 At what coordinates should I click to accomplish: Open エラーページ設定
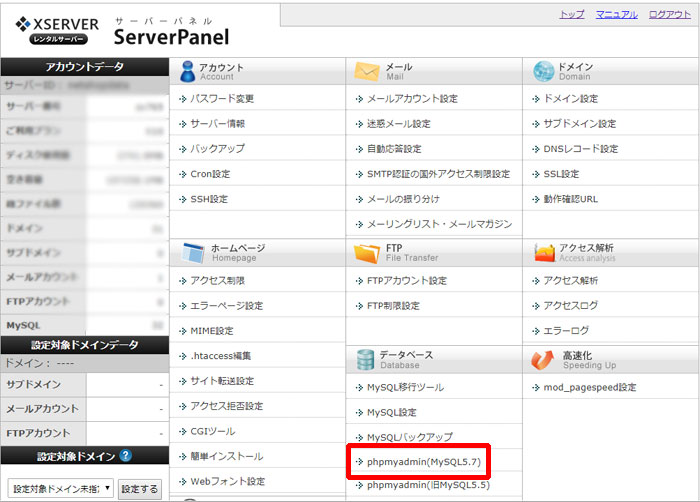226,305
